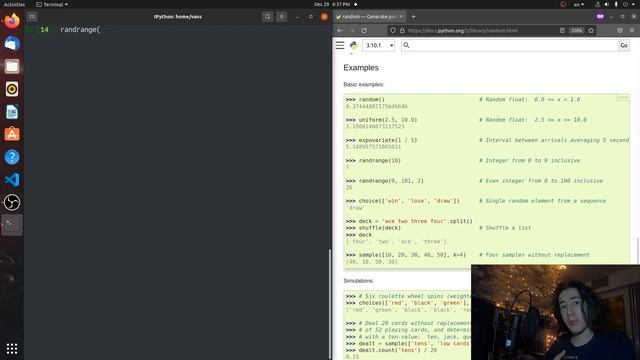Open the Files manager dock icon
The width and height of the screenshot is (640, 360).
(x=12, y=66)
